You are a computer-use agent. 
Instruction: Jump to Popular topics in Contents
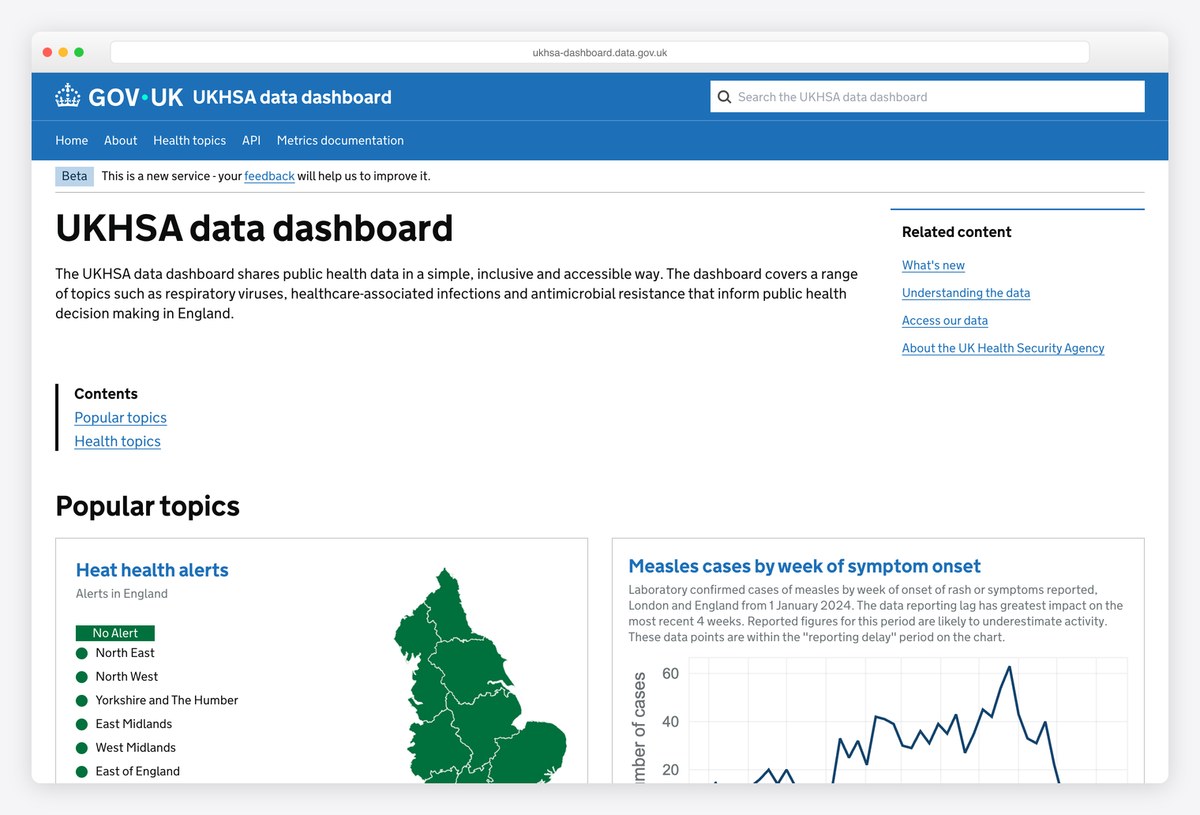(x=120, y=417)
